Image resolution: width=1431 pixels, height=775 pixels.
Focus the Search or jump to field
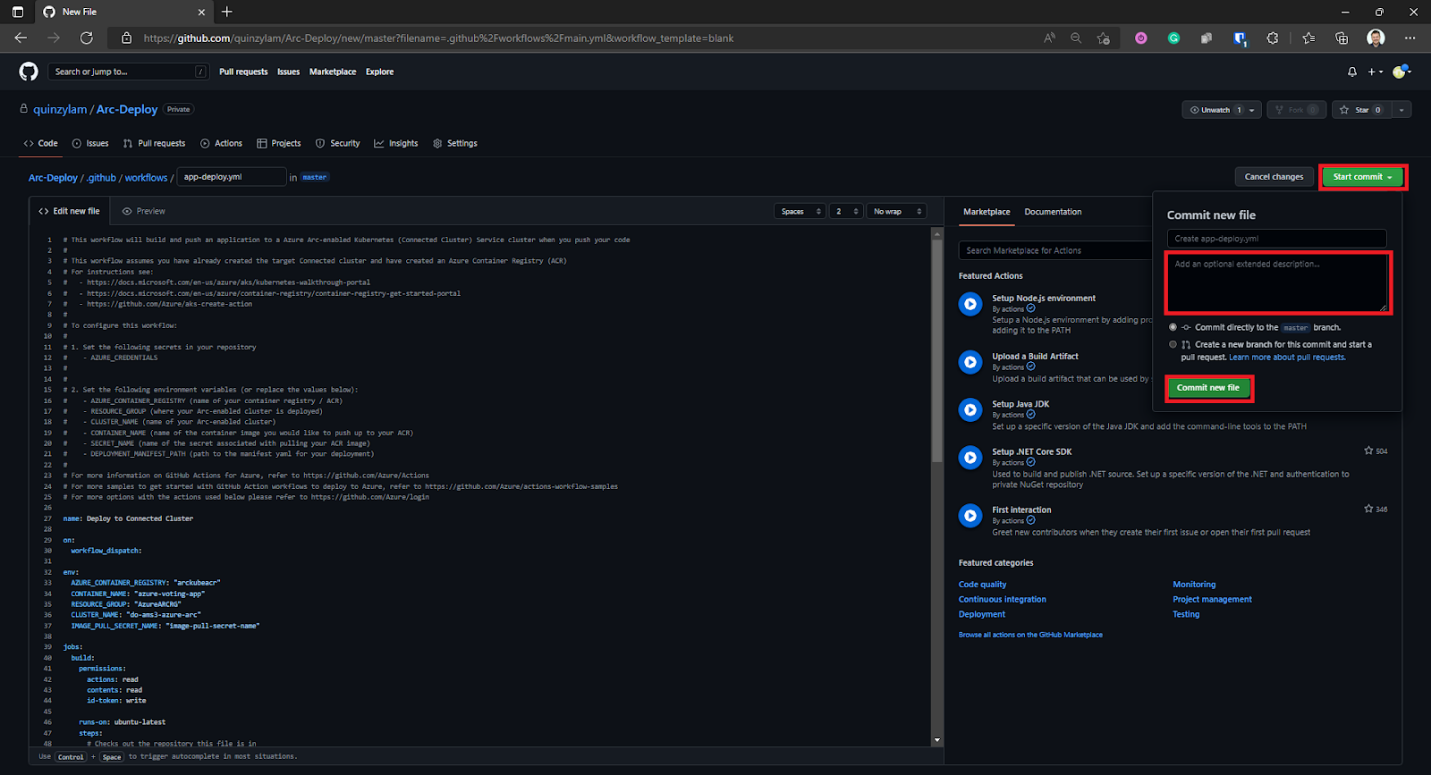tap(130, 72)
